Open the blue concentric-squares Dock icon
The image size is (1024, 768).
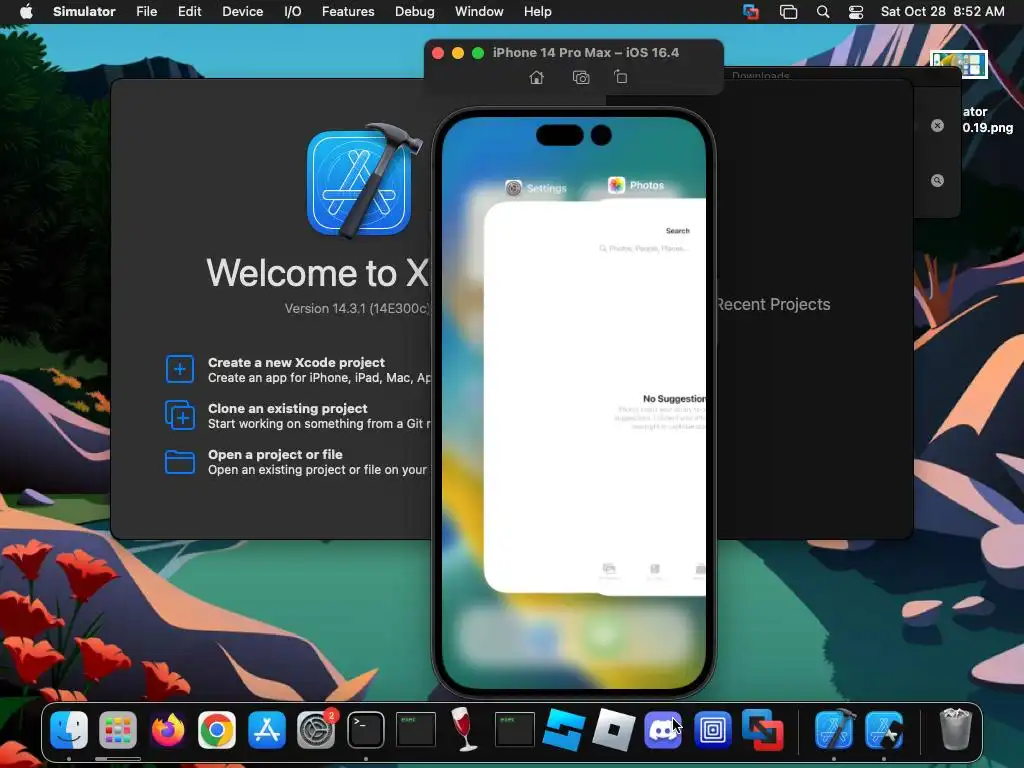point(712,729)
